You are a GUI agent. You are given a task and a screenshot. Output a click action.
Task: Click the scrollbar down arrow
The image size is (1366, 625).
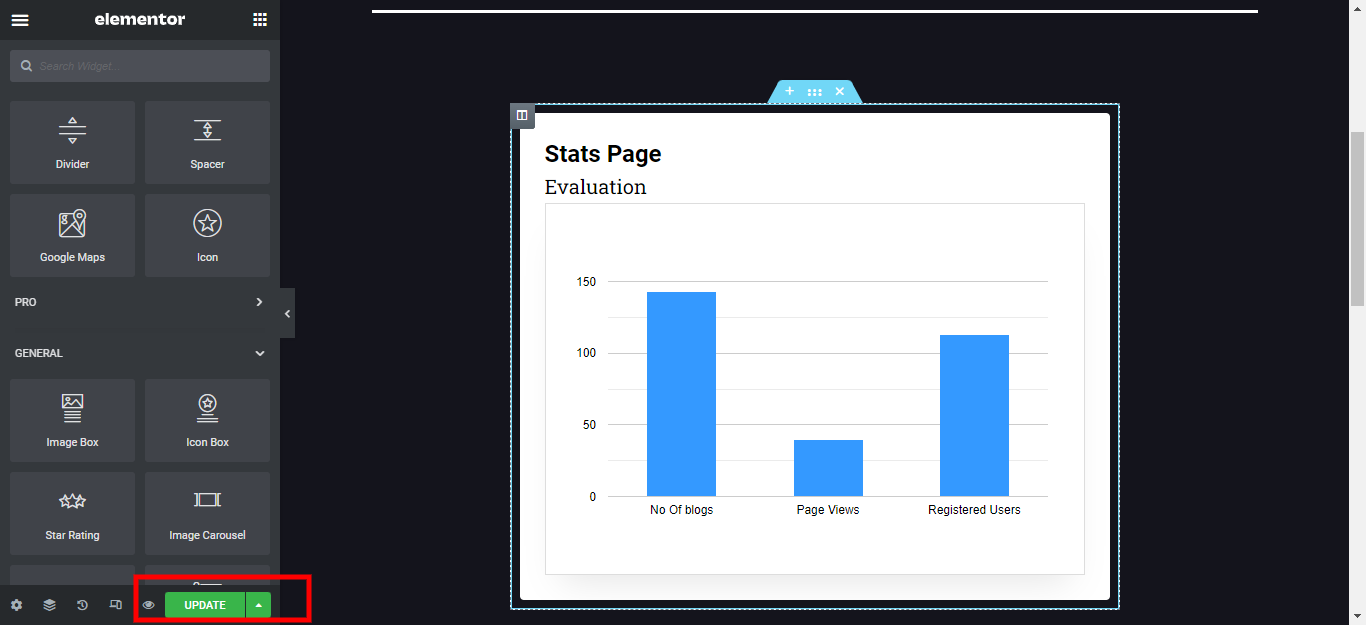[1358, 616]
